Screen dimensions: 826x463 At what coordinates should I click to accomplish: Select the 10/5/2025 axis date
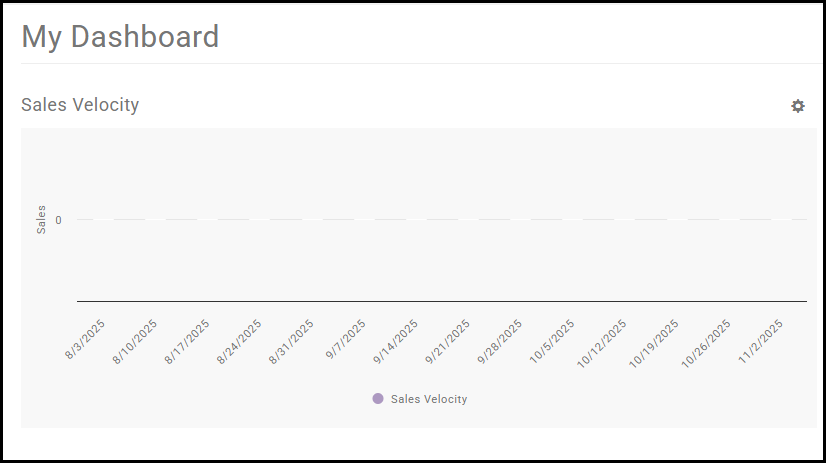click(x=551, y=341)
